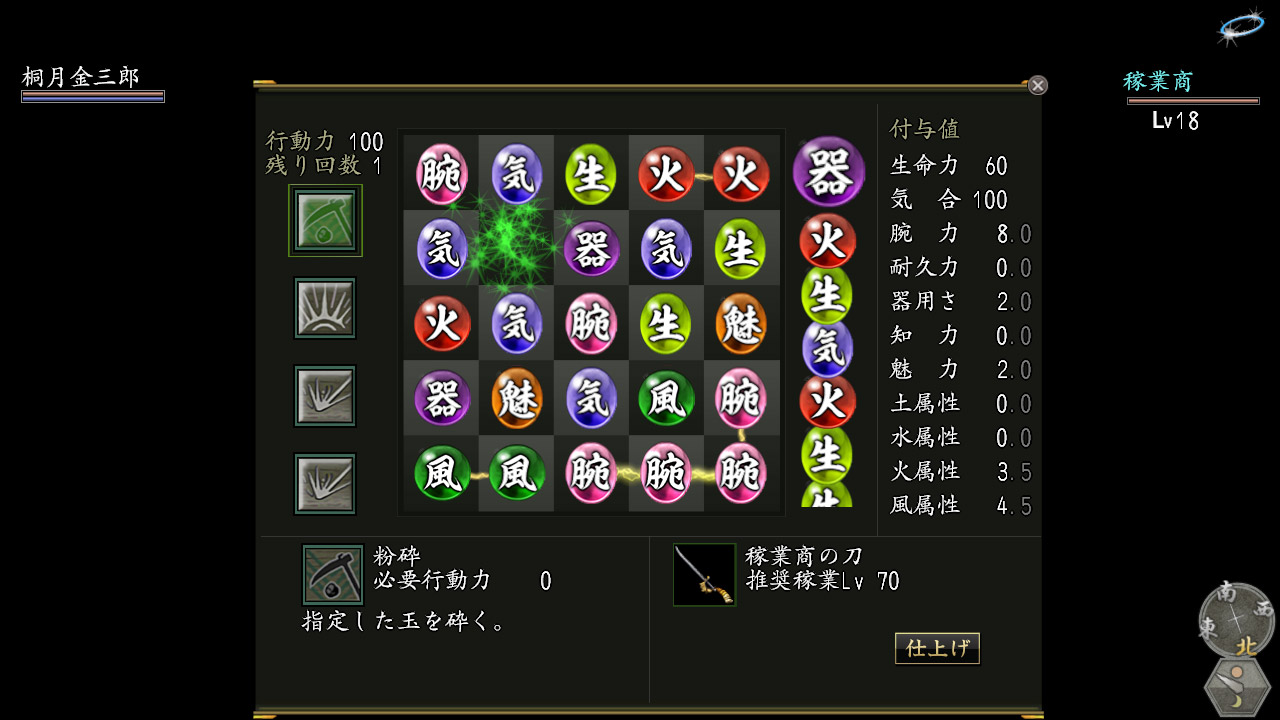Select the green 風 orb in bottom-left cell
Image resolution: width=1280 pixels, height=720 pixels.
441,473
